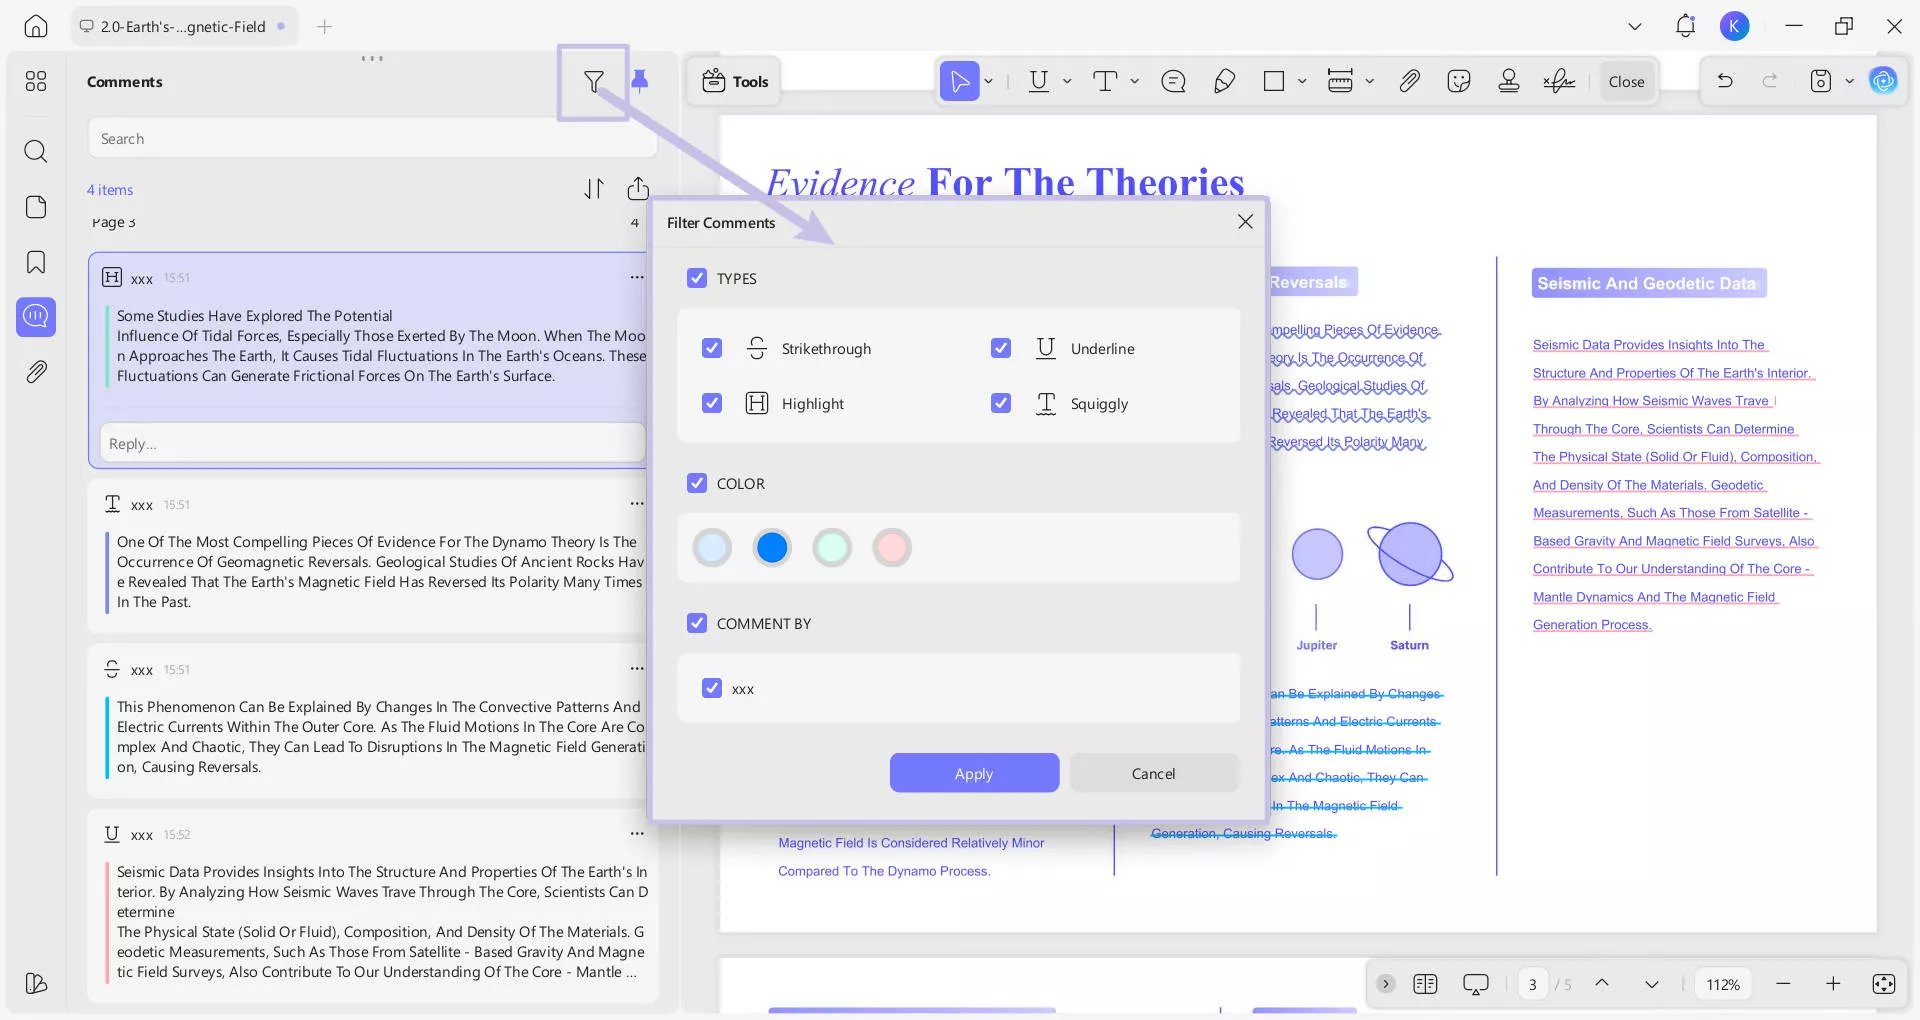1920x1020 pixels.
Task: Open more options for underline comment
Action: [637, 833]
